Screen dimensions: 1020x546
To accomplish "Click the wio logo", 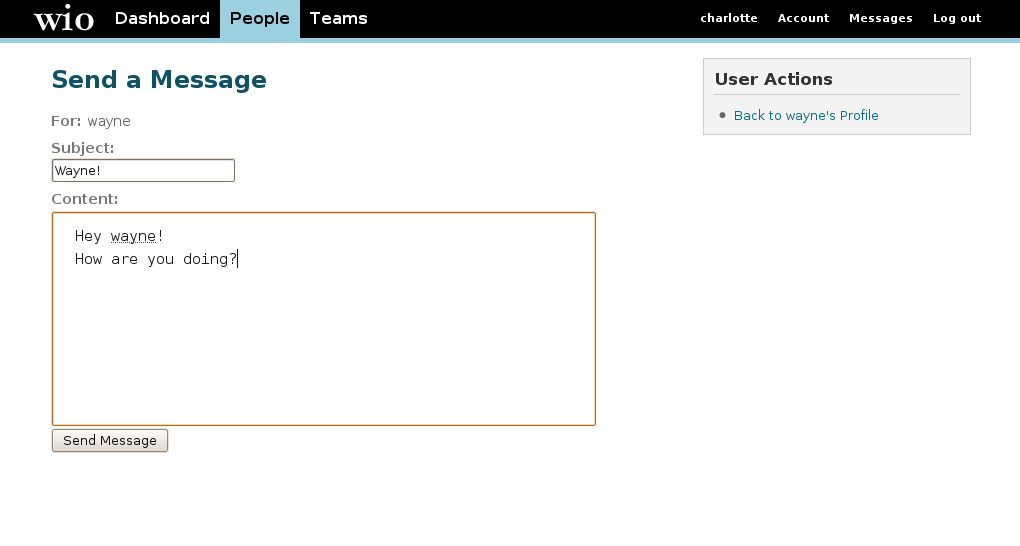I will point(64,18).
